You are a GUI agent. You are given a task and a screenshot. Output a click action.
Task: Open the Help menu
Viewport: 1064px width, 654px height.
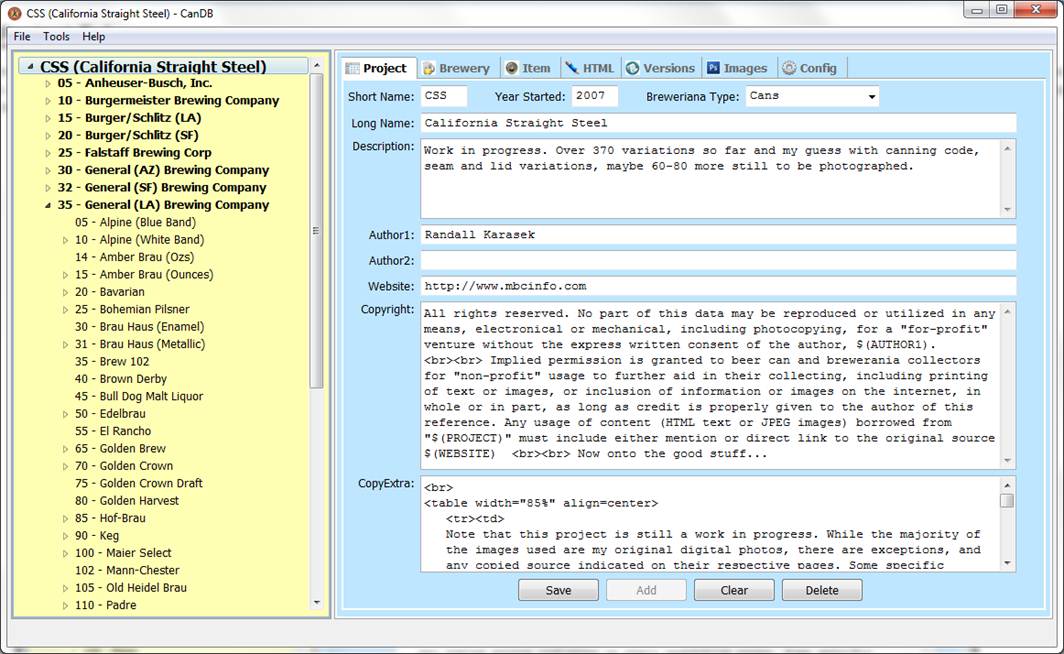pyautogui.click(x=94, y=37)
